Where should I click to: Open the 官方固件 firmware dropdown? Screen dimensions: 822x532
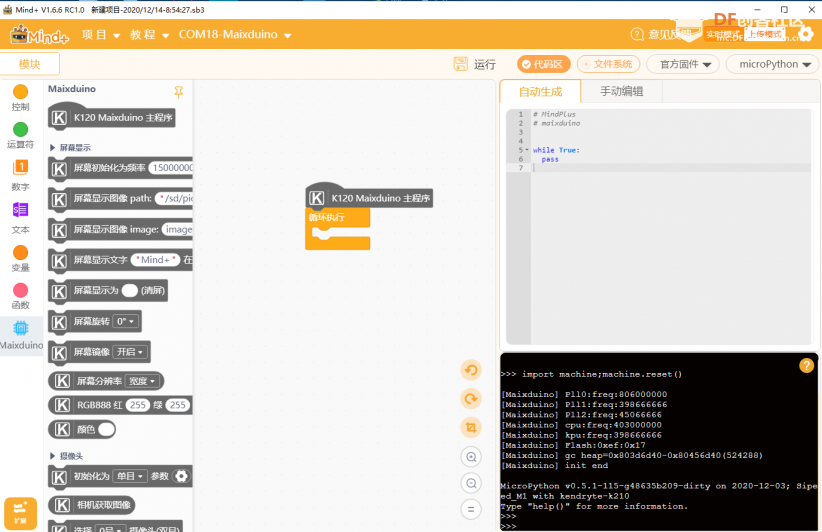685,64
